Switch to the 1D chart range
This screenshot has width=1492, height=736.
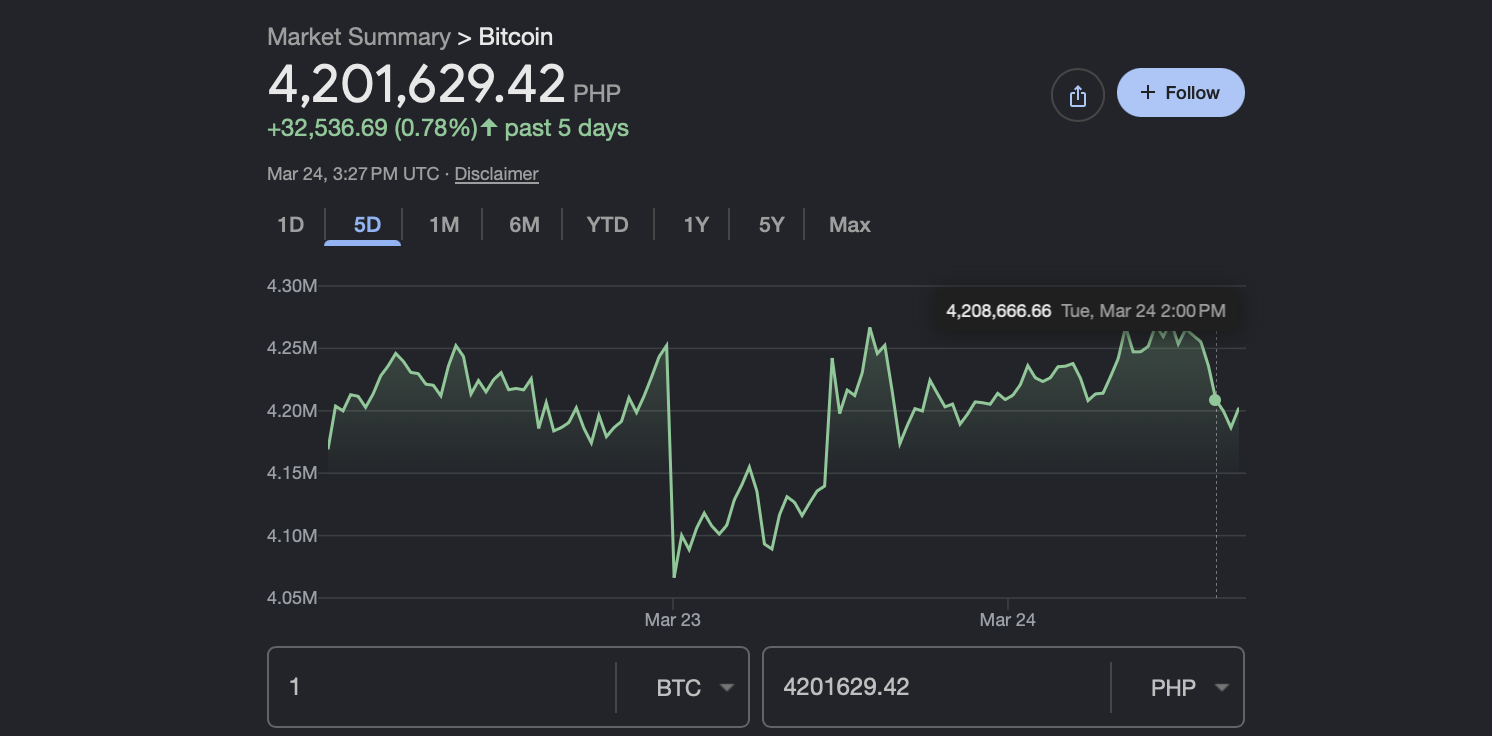(289, 224)
